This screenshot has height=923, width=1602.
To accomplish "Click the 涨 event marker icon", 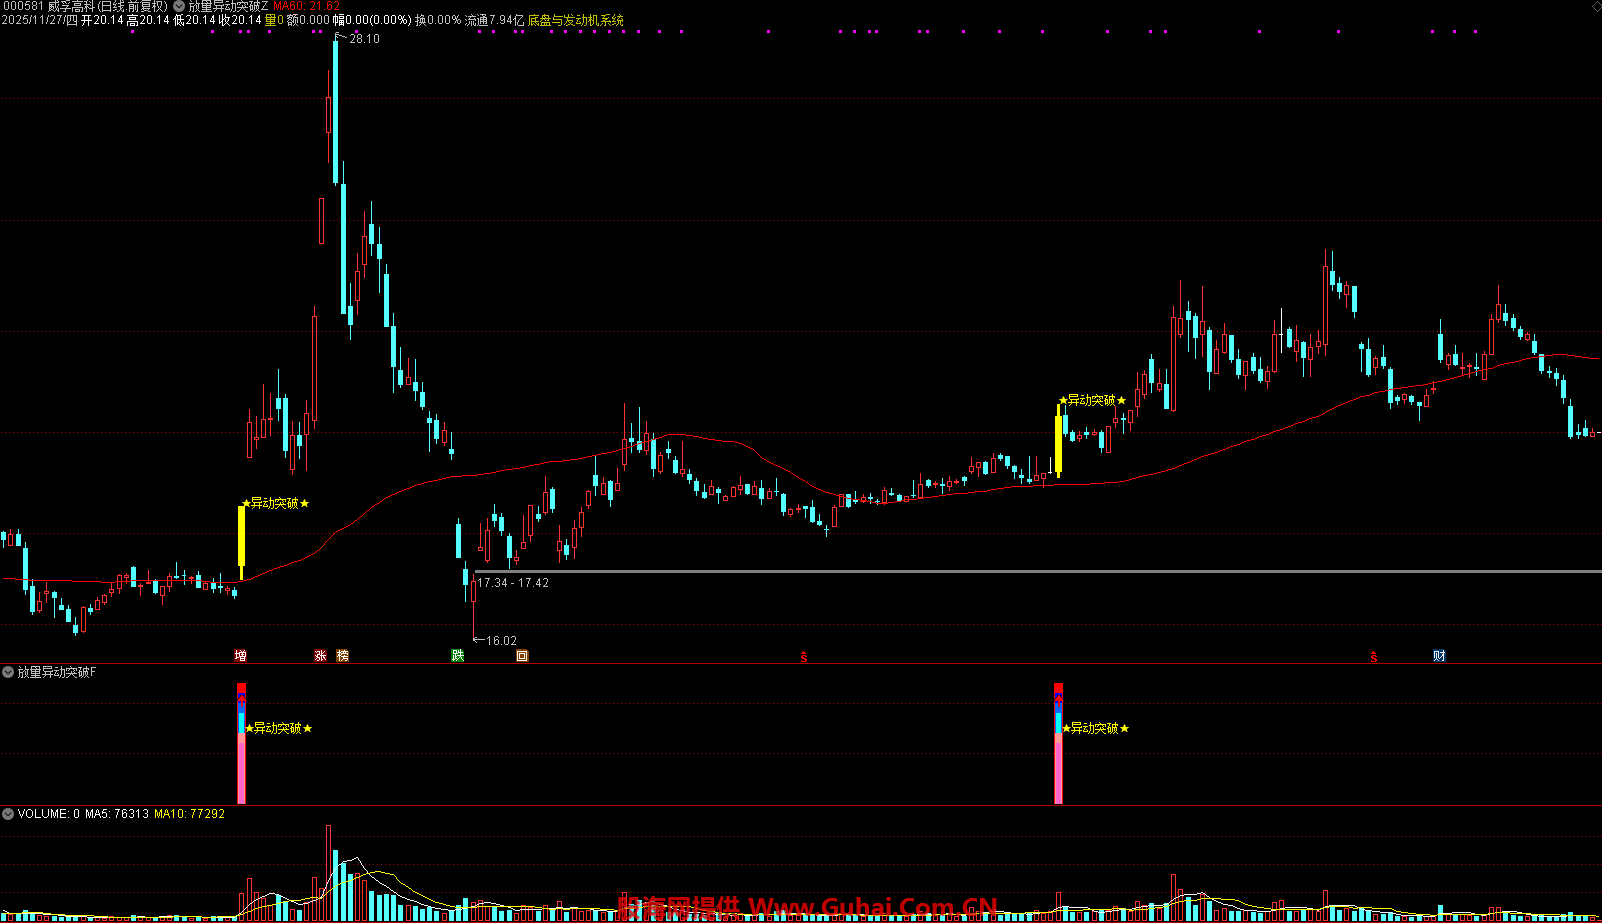I will tap(320, 656).
